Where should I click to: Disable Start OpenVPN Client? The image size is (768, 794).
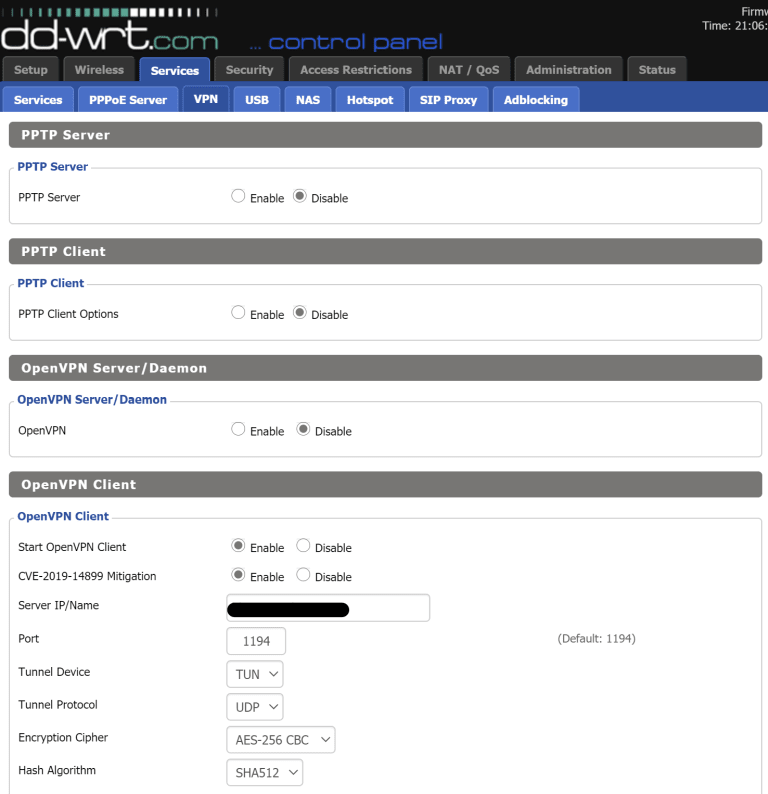coord(303,545)
